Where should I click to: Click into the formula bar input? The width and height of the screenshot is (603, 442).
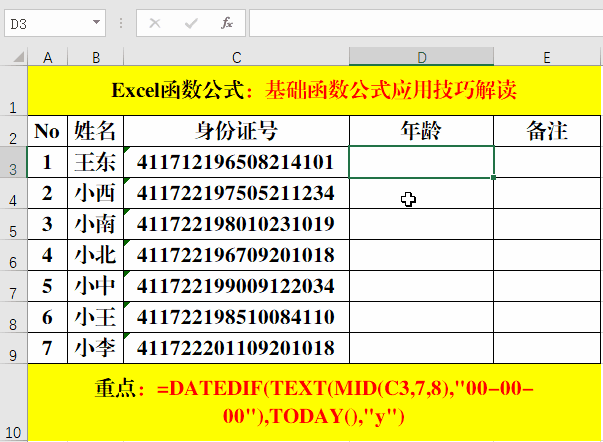(426, 23)
